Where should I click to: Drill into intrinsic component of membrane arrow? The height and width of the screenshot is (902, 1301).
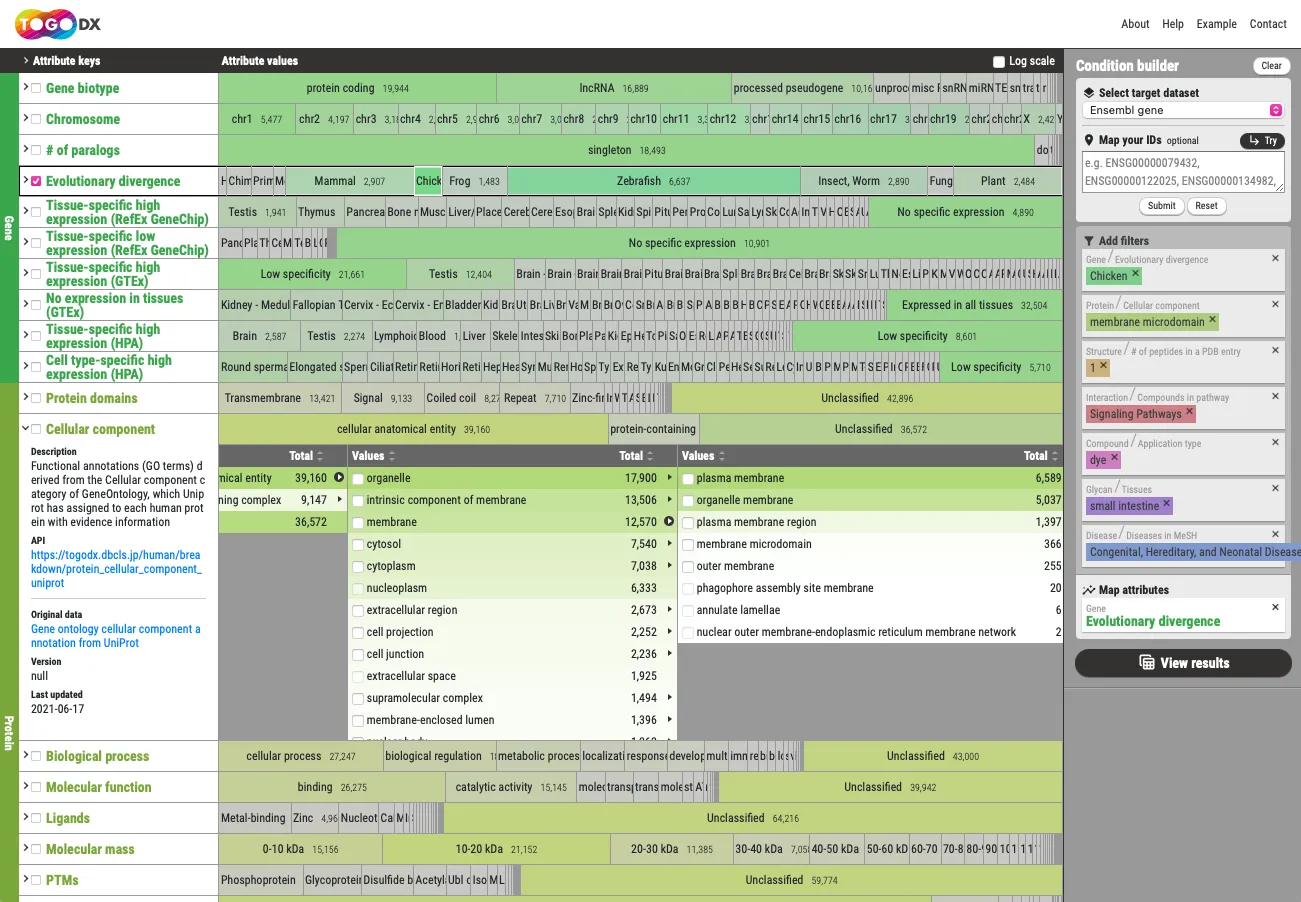click(x=669, y=500)
